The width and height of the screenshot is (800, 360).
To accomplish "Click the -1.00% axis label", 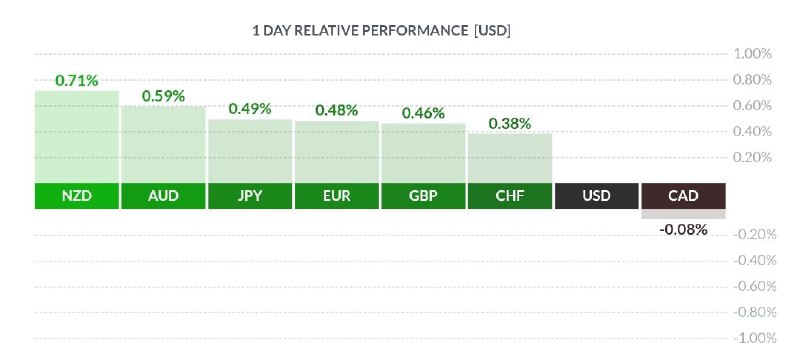I will (x=754, y=338).
